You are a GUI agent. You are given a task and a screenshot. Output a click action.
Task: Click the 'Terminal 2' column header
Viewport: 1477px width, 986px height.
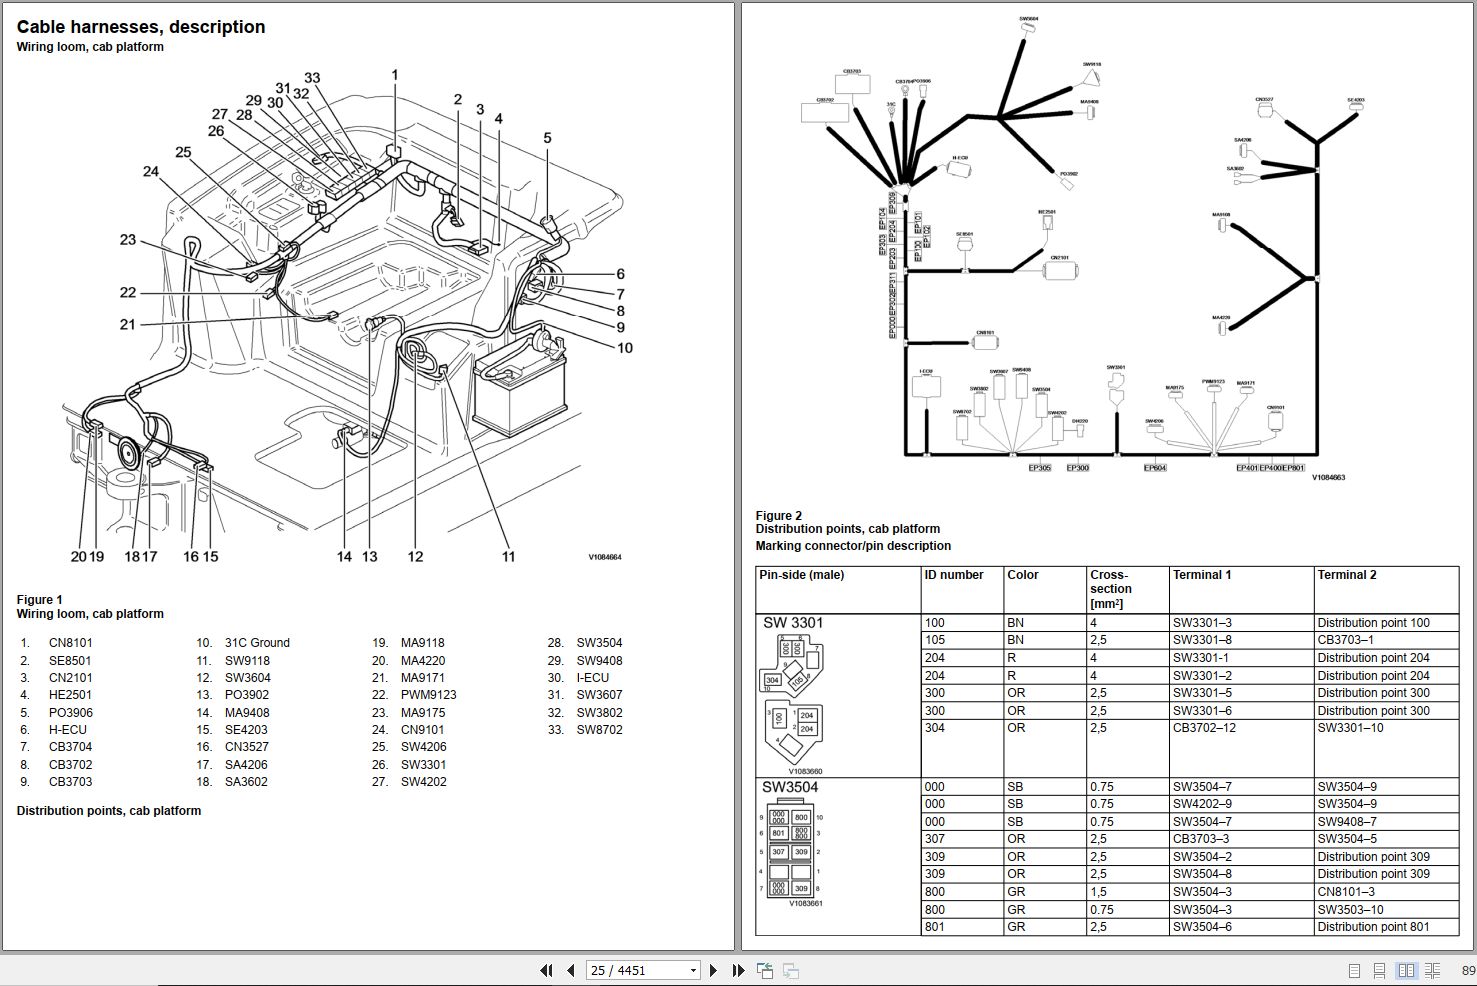point(1347,575)
